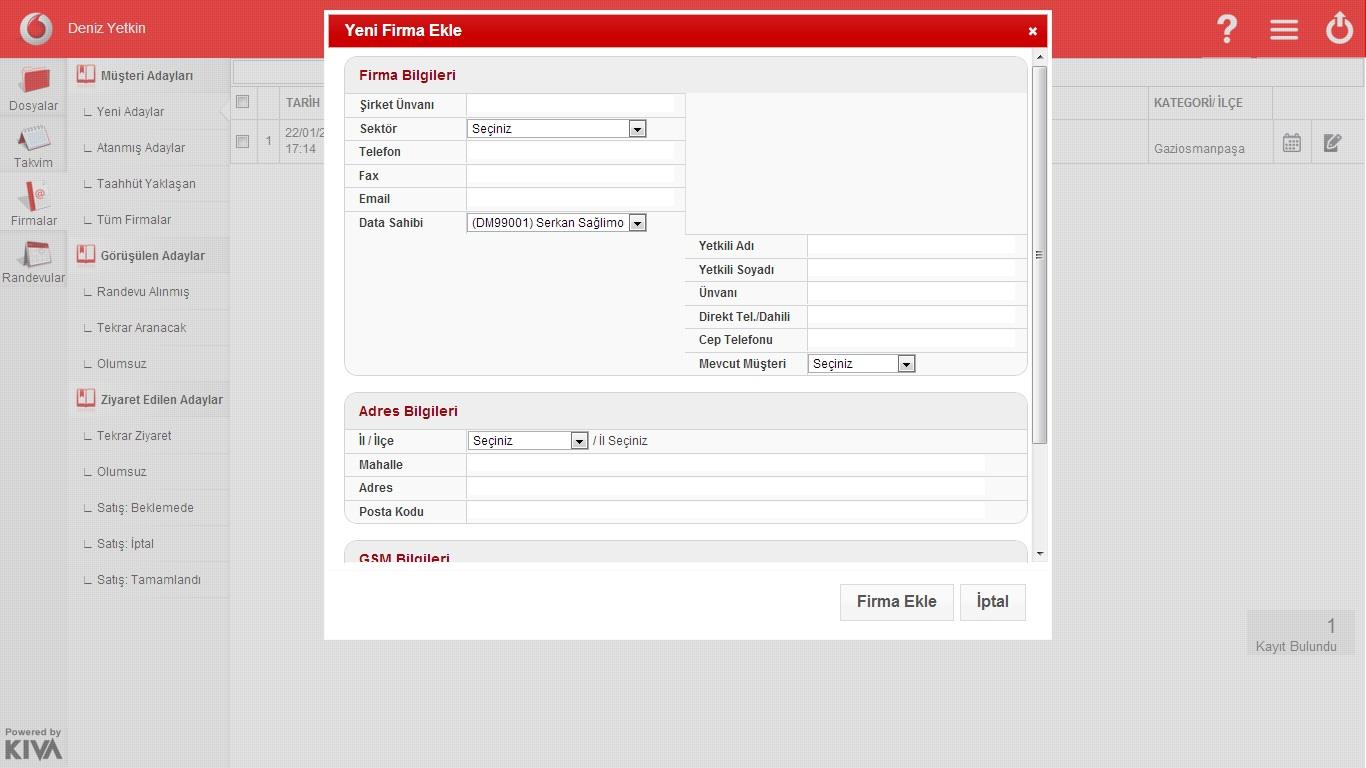The image size is (1366, 768).
Task: Select Tüm Firmalar in the side menu
Action: click(x=134, y=220)
